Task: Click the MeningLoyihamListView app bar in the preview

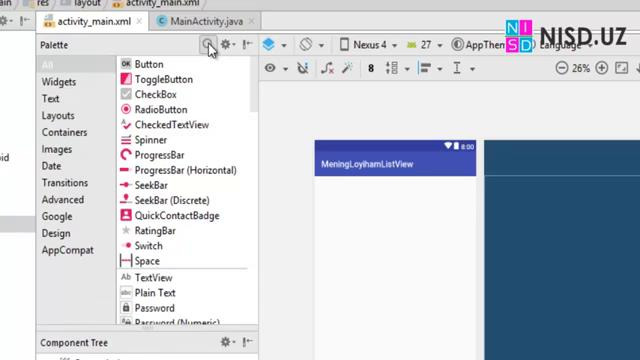Action: pyautogui.click(x=395, y=164)
